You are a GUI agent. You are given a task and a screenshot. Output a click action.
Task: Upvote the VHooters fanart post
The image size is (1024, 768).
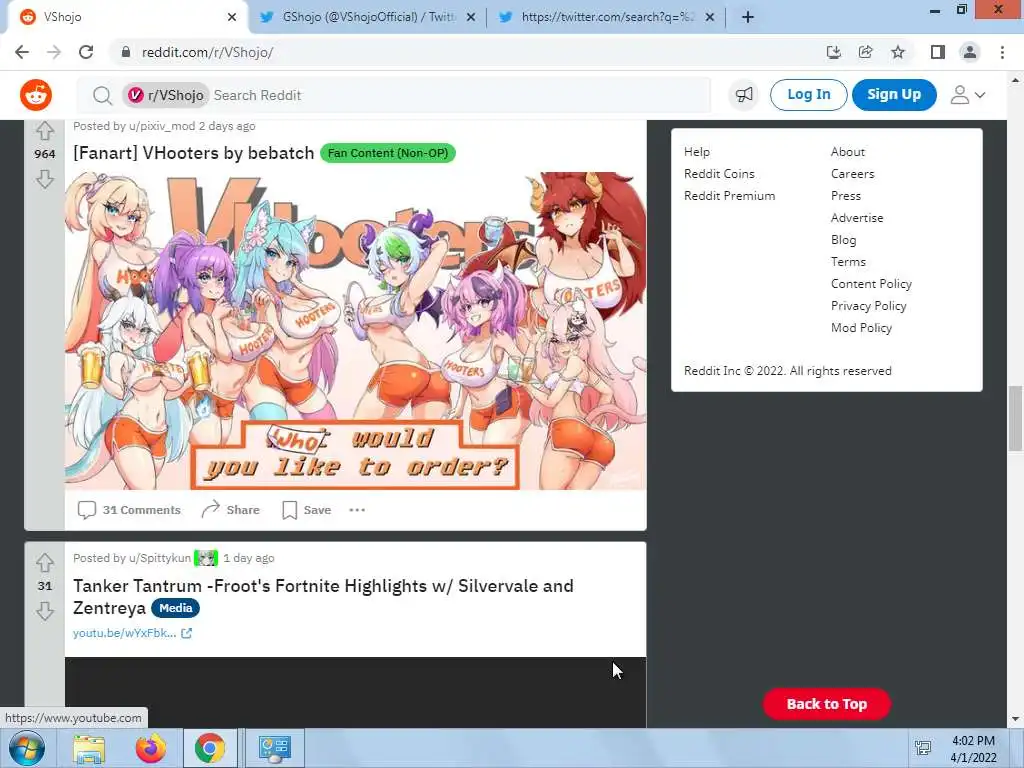coord(44,131)
